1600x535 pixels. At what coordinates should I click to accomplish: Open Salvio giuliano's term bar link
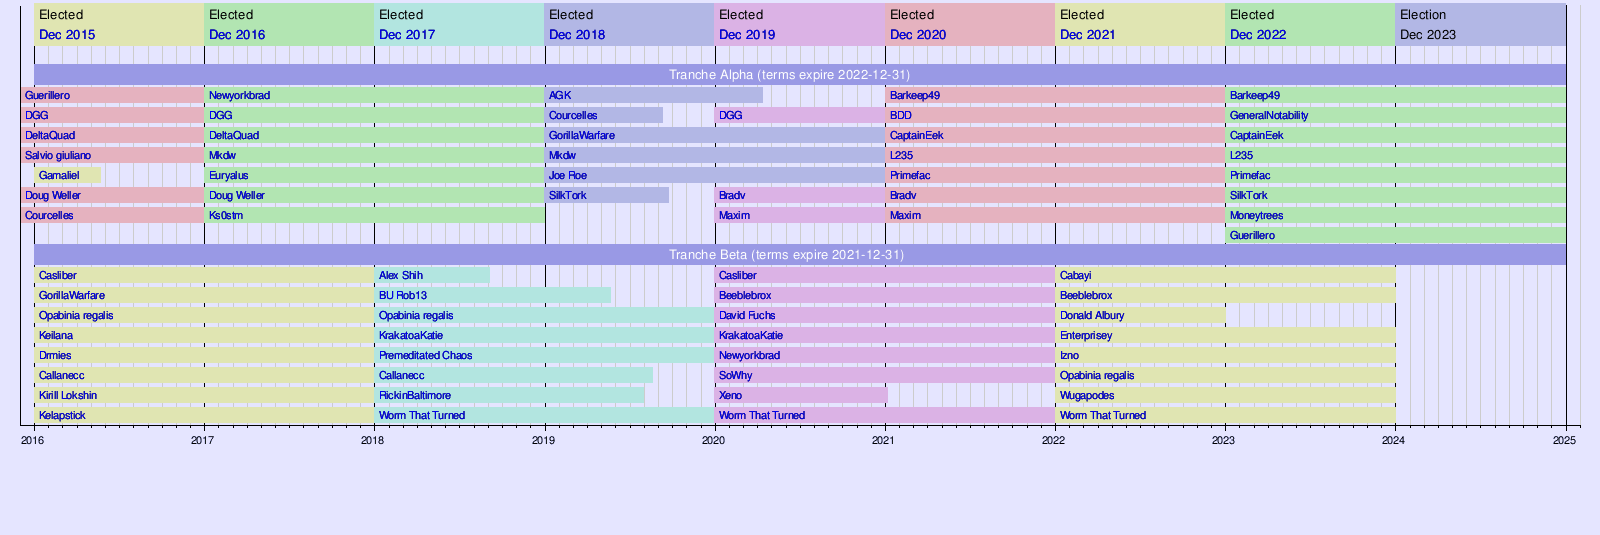click(58, 156)
